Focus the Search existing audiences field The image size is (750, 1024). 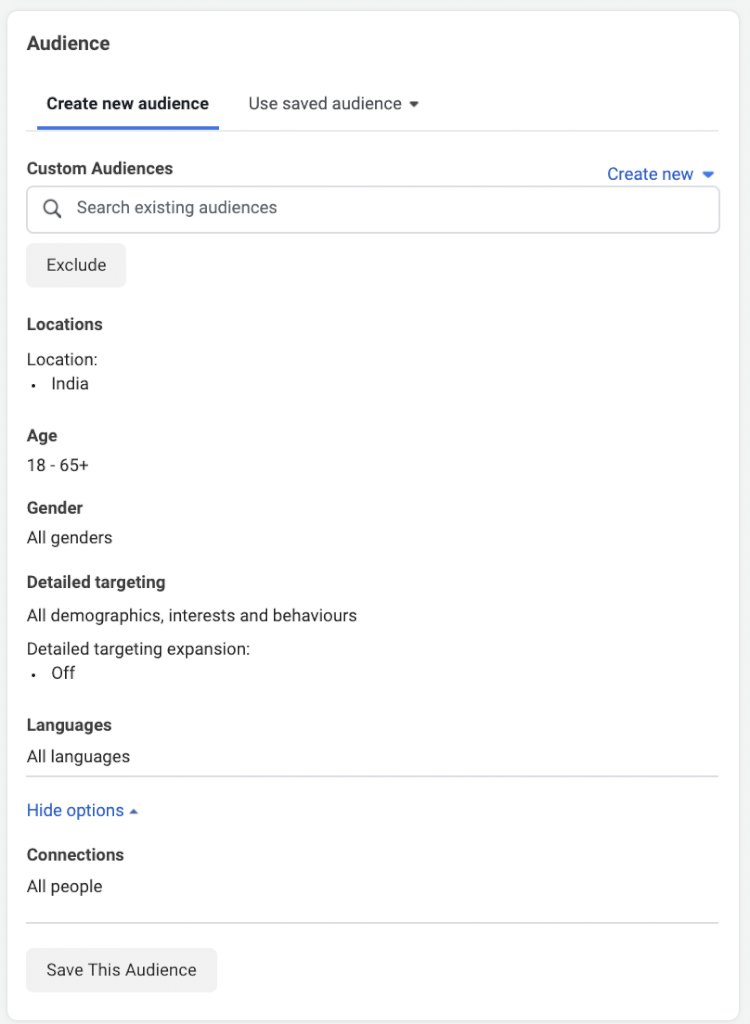click(x=373, y=209)
